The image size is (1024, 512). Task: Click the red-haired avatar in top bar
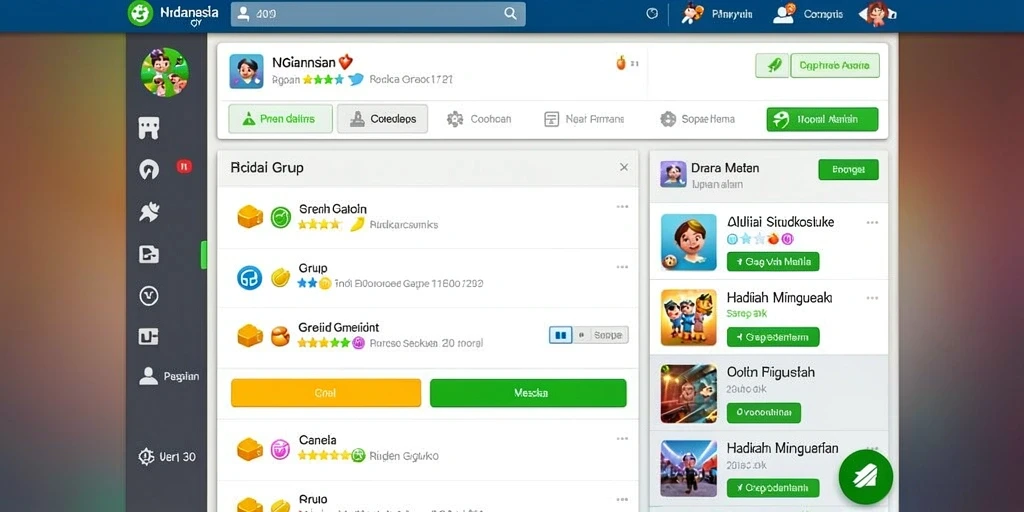click(877, 14)
